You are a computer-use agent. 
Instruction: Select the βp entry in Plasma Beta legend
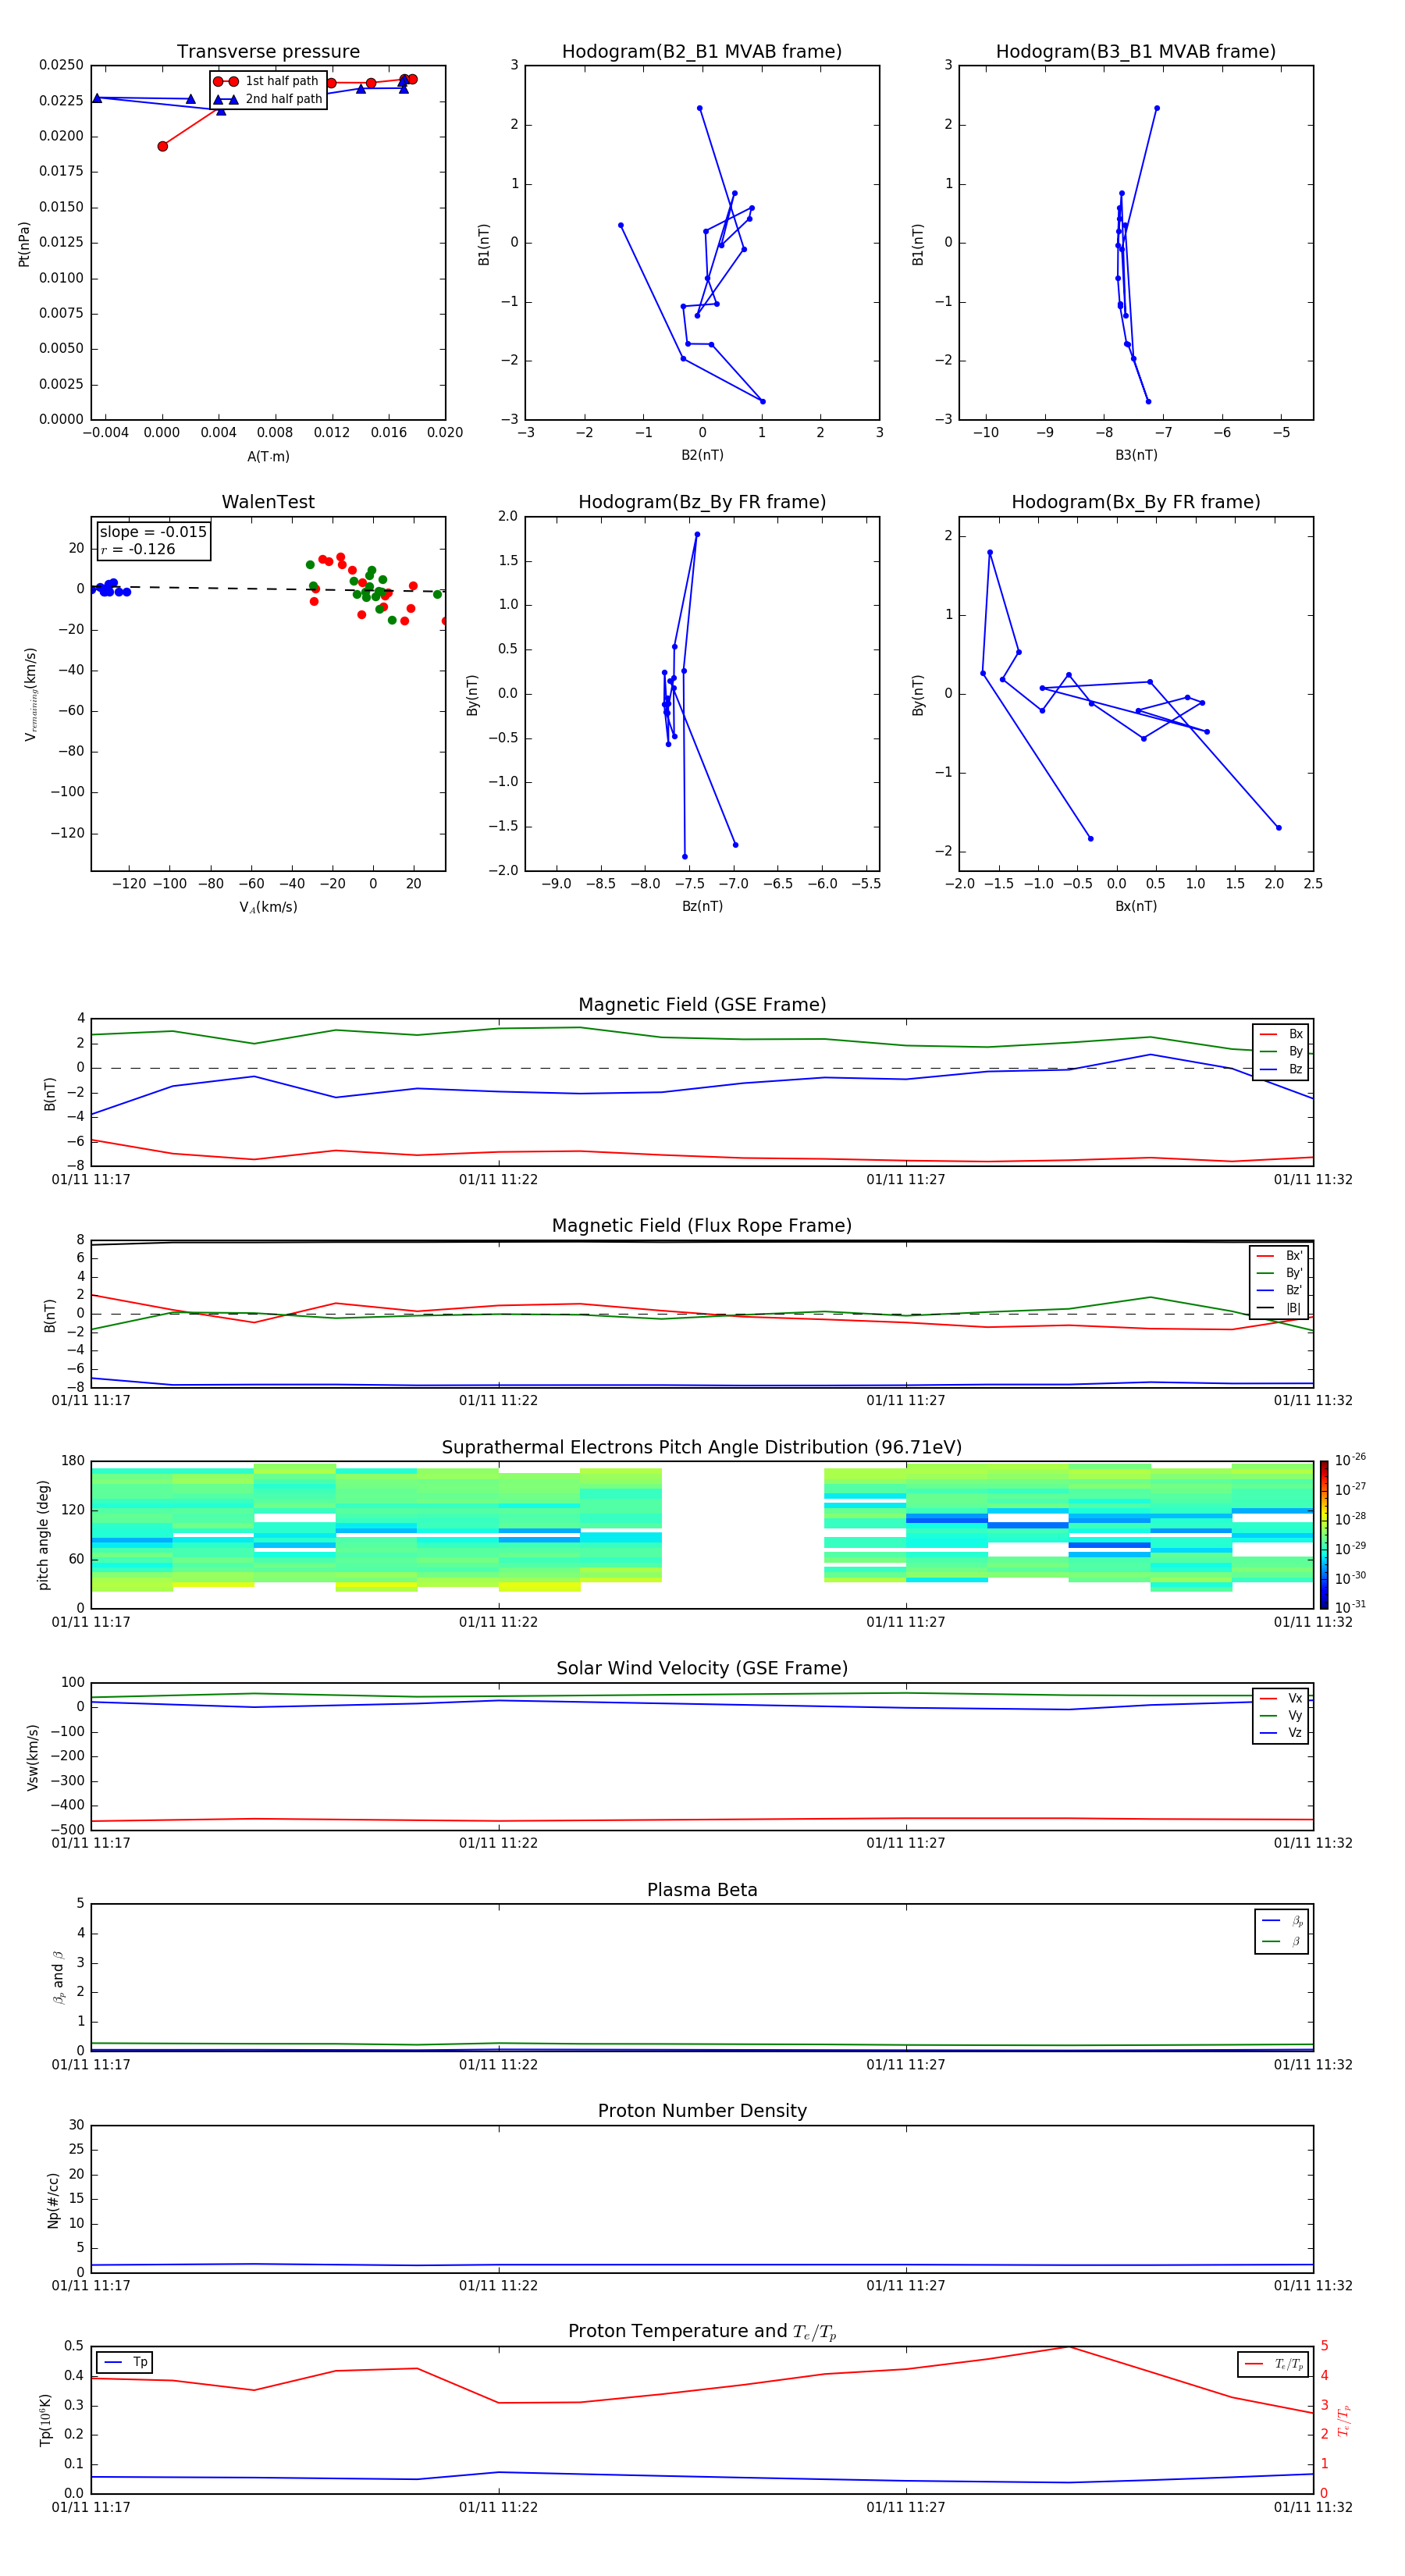coord(1282,1921)
